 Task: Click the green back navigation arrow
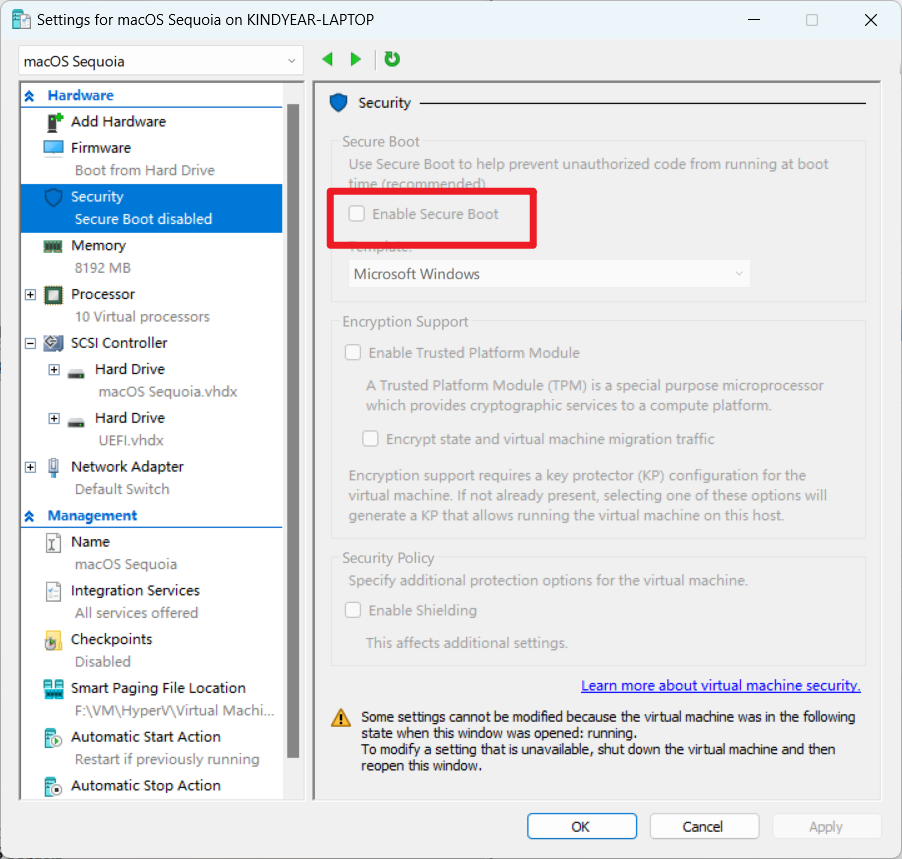pos(328,59)
